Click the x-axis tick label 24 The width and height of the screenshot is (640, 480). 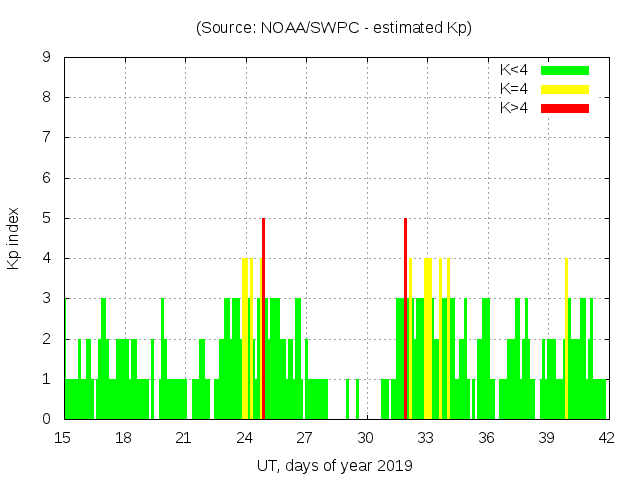click(x=245, y=438)
